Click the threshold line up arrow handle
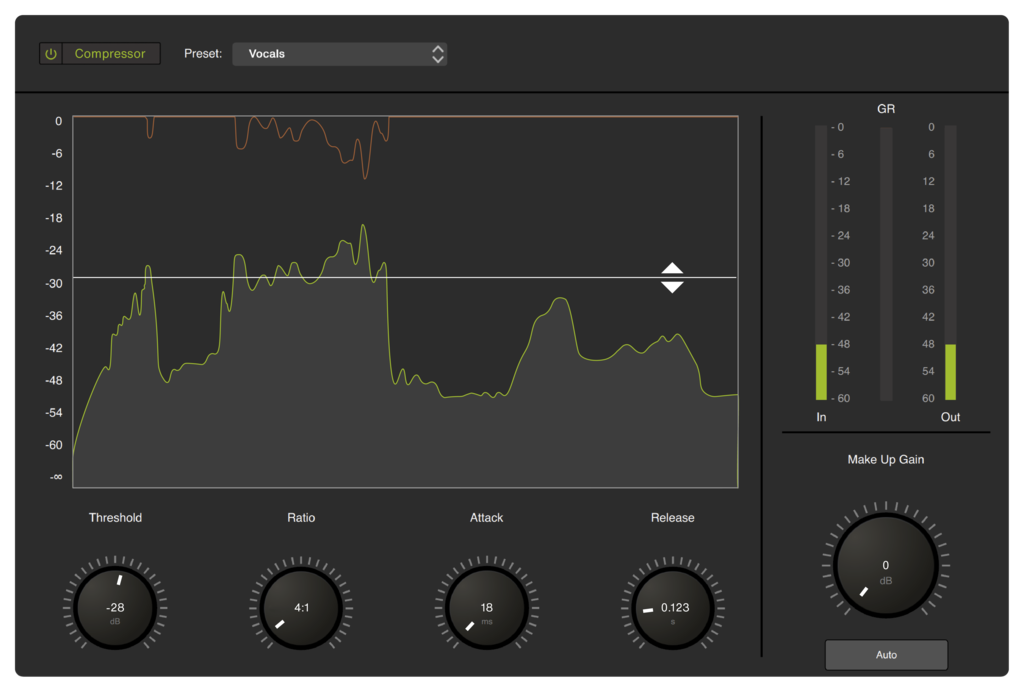This screenshot has width=1024, height=692. tap(672, 268)
